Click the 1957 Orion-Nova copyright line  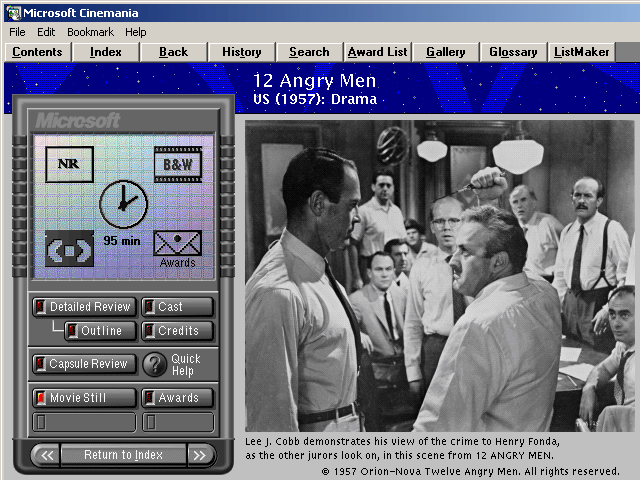coord(471,471)
